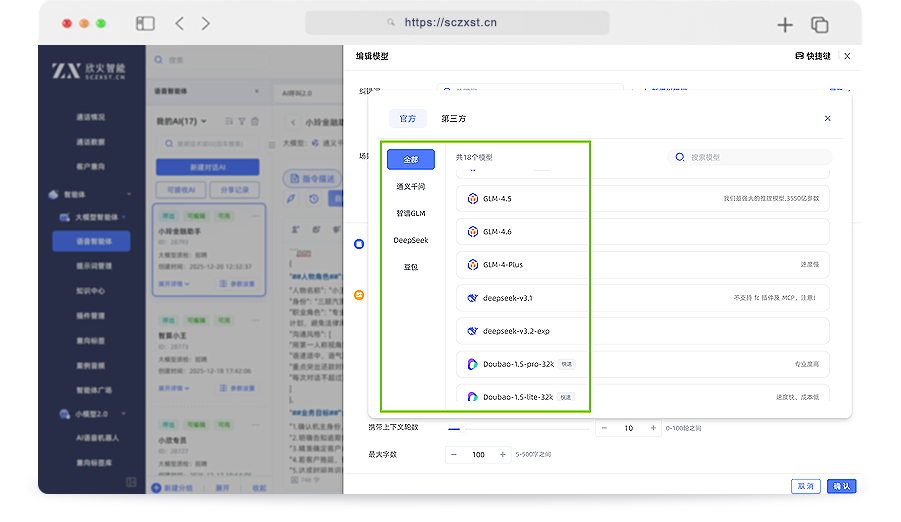The image size is (901, 522).
Task: Switch to the 第三方 tab
Action: 453,119
